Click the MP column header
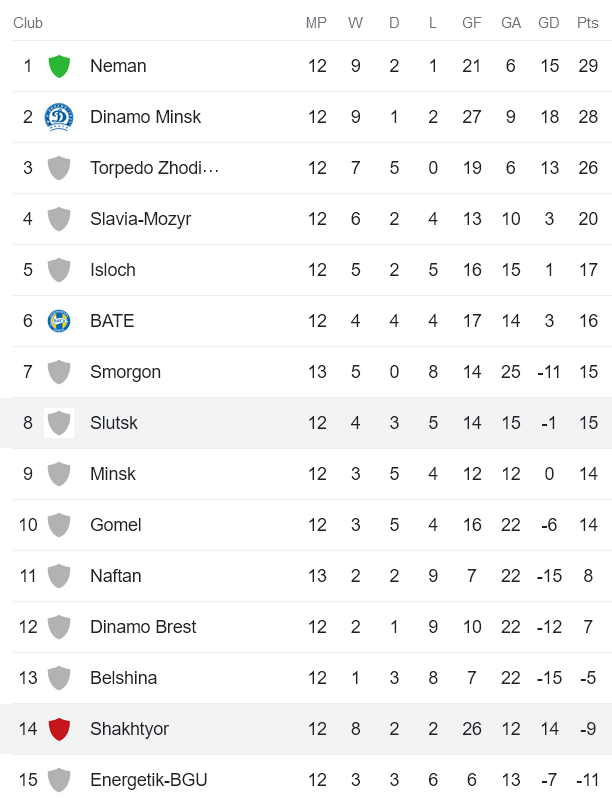The width and height of the screenshot is (612, 810). point(317,22)
